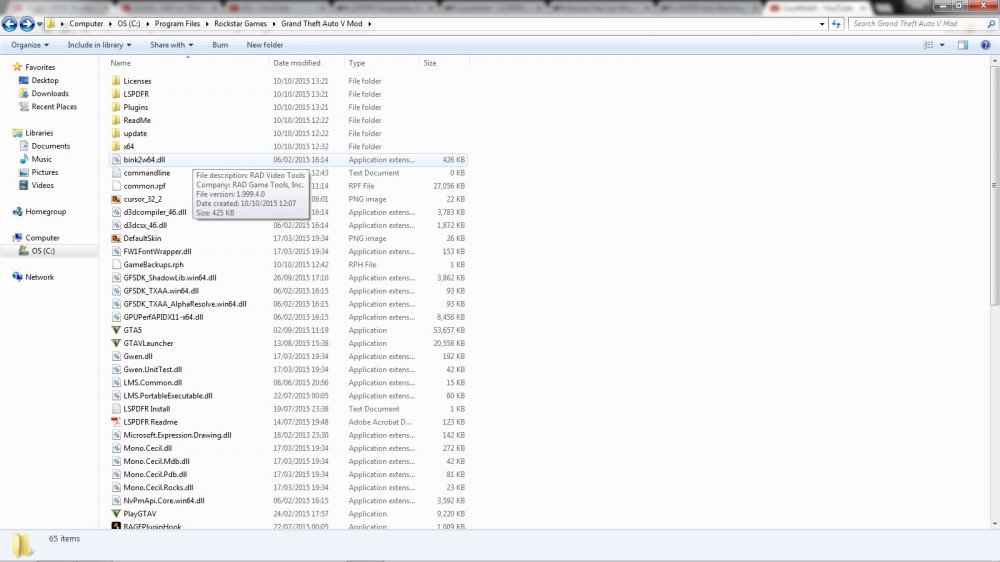Open Documents library
Image resolution: width=1000 pixels, height=562 pixels.
tap(44, 146)
